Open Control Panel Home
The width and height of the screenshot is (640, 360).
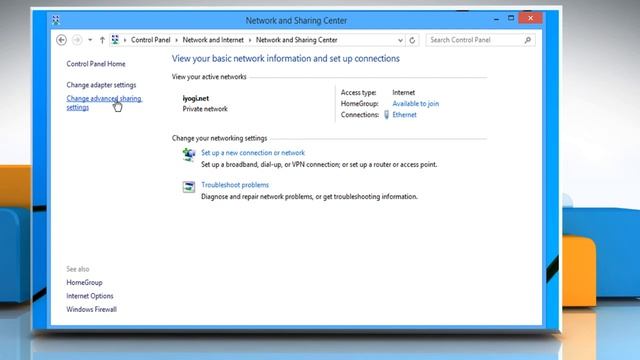96,64
